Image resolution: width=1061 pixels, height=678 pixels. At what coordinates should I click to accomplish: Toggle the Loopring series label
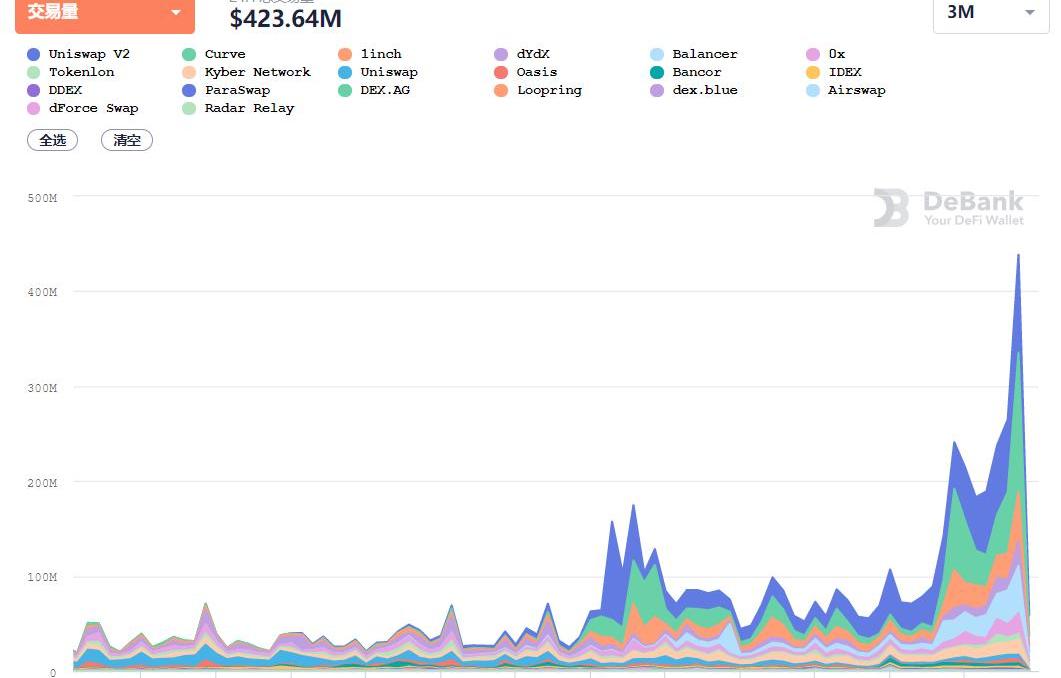tap(549, 90)
